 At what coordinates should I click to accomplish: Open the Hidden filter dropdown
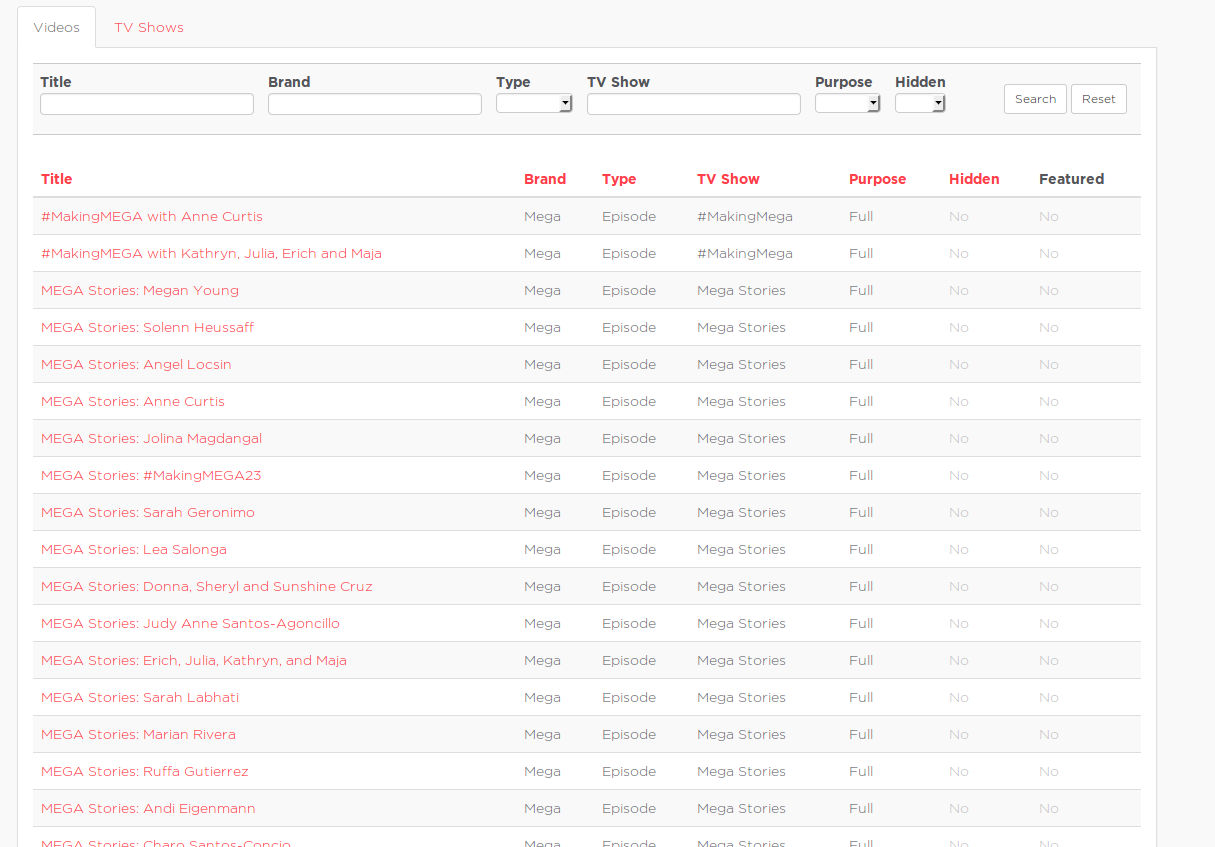point(920,103)
